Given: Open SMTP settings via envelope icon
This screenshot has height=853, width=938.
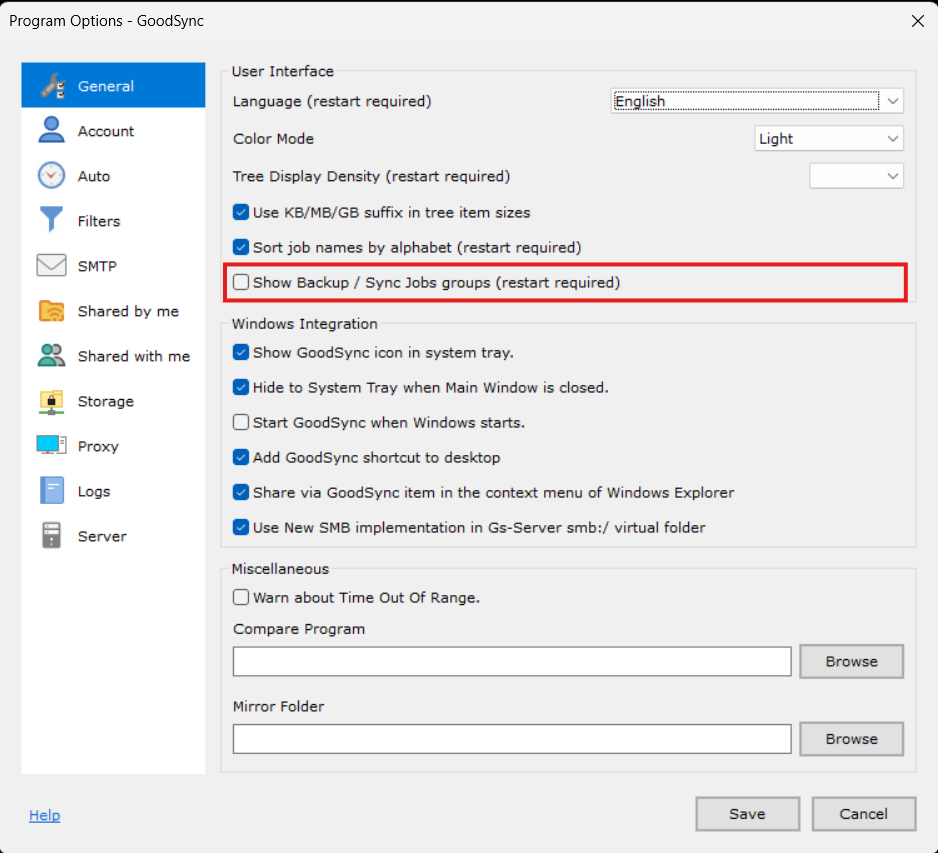Looking at the screenshot, I should (50, 265).
